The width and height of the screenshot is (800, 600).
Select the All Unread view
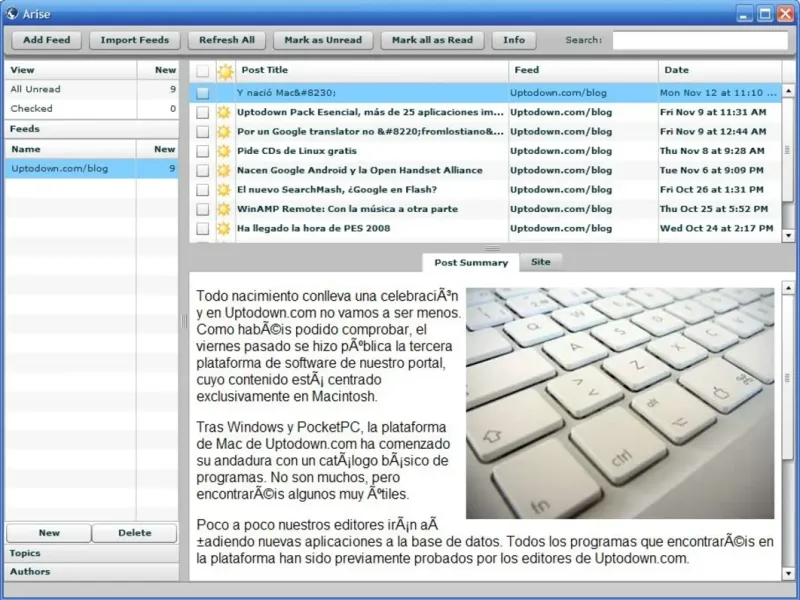tap(91, 89)
